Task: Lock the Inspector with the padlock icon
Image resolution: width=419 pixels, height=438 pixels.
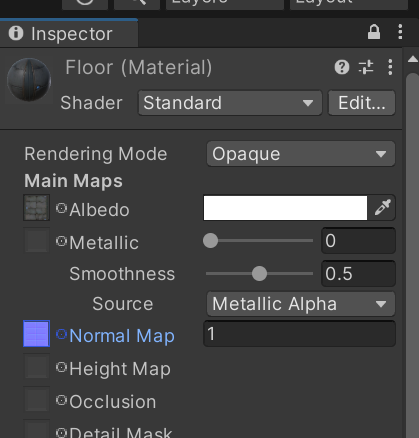Action: [374, 32]
